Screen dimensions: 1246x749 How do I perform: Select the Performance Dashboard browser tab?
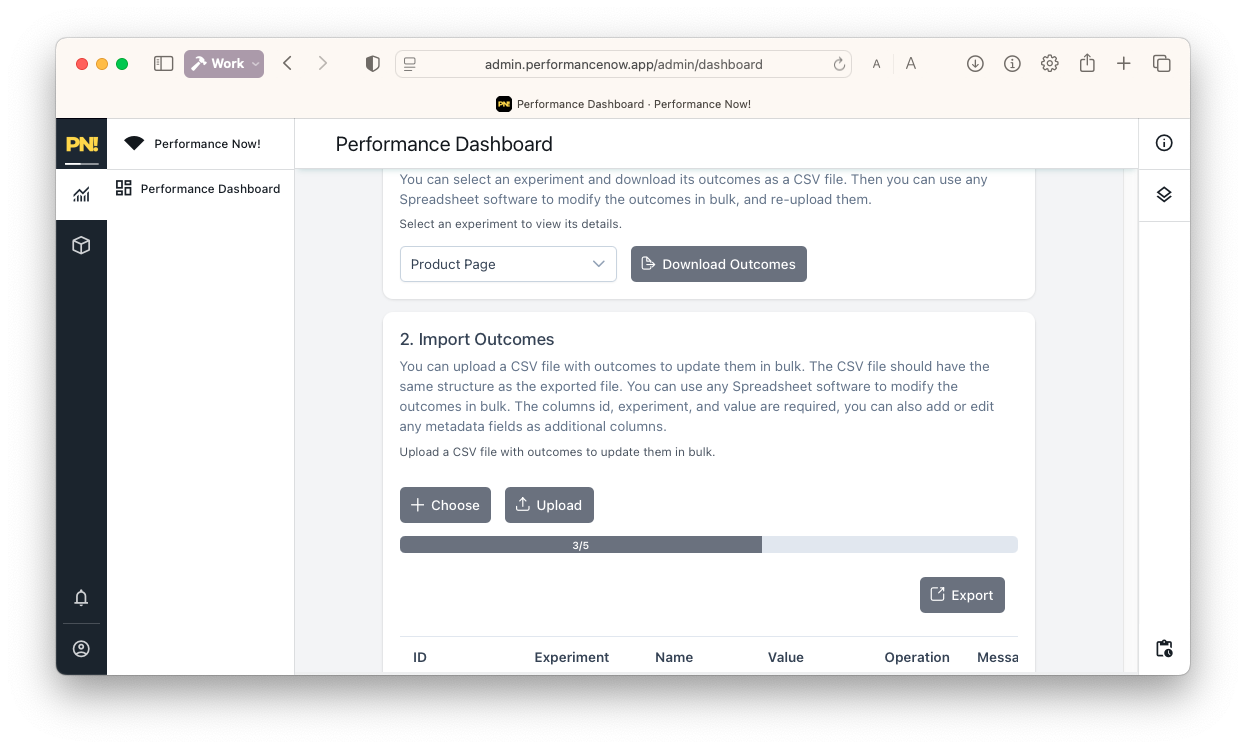coord(623,104)
